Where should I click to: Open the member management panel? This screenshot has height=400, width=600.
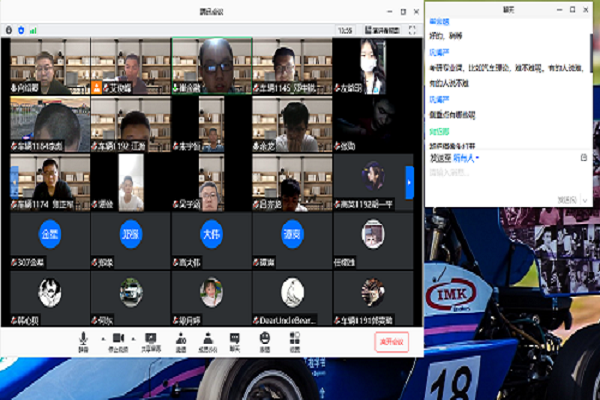click(x=208, y=339)
